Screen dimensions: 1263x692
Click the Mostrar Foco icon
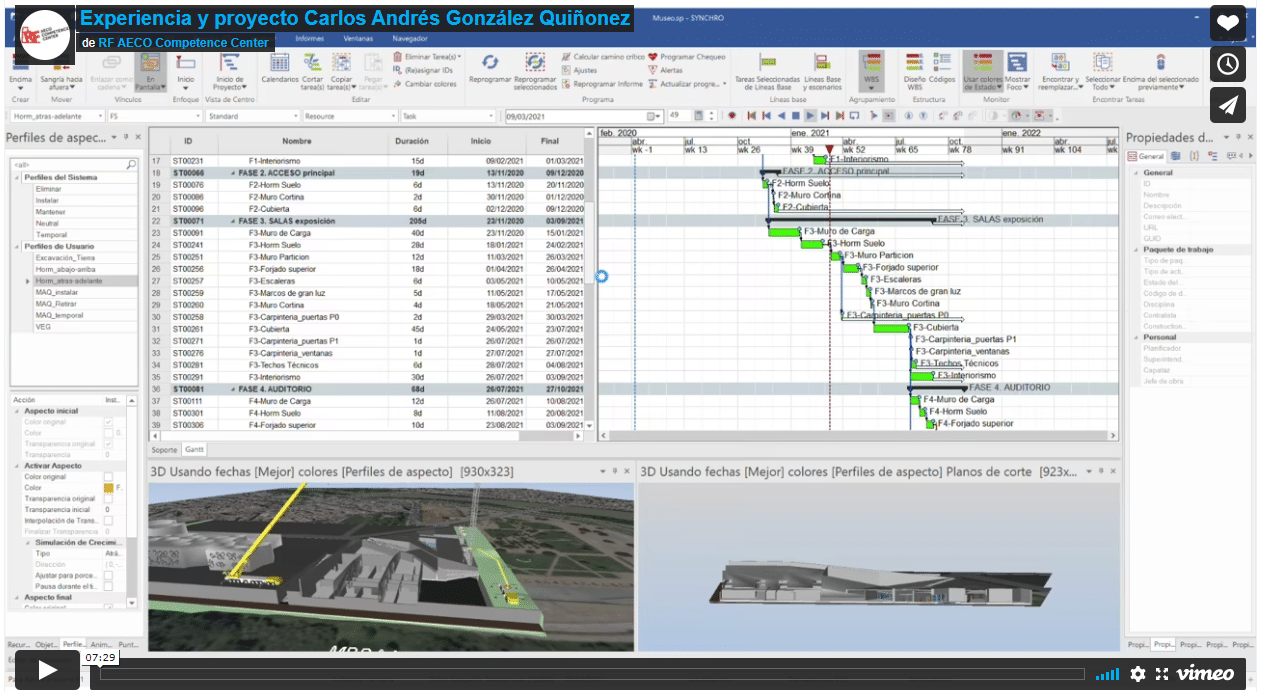(1018, 70)
